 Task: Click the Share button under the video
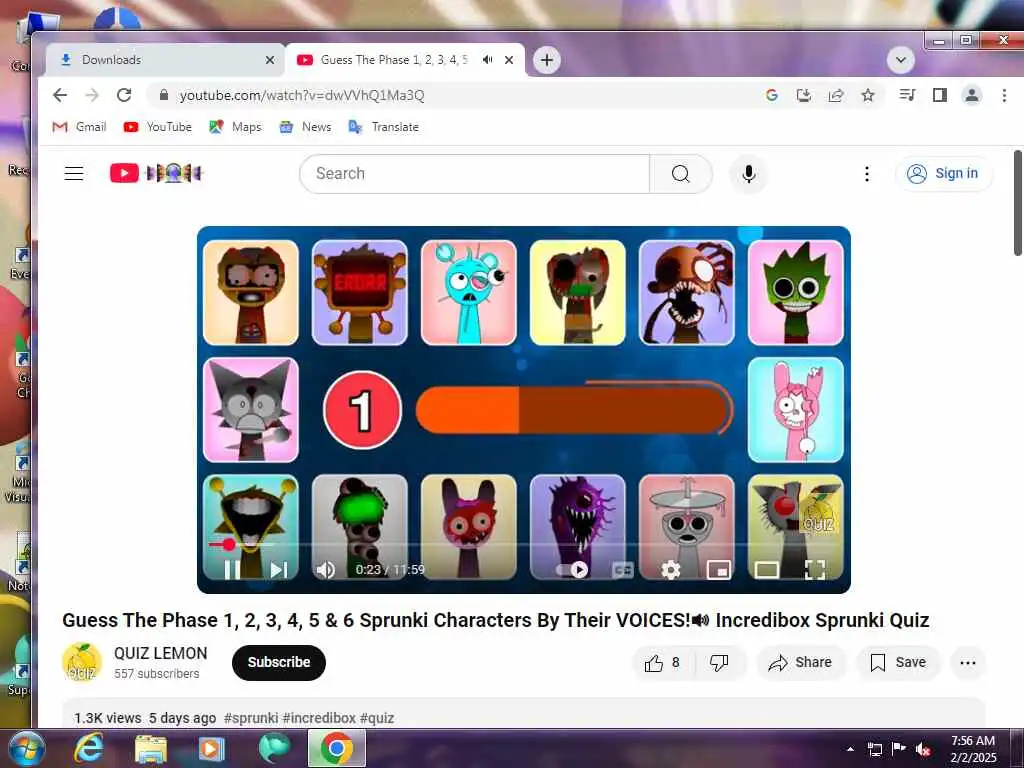point(801,663)
